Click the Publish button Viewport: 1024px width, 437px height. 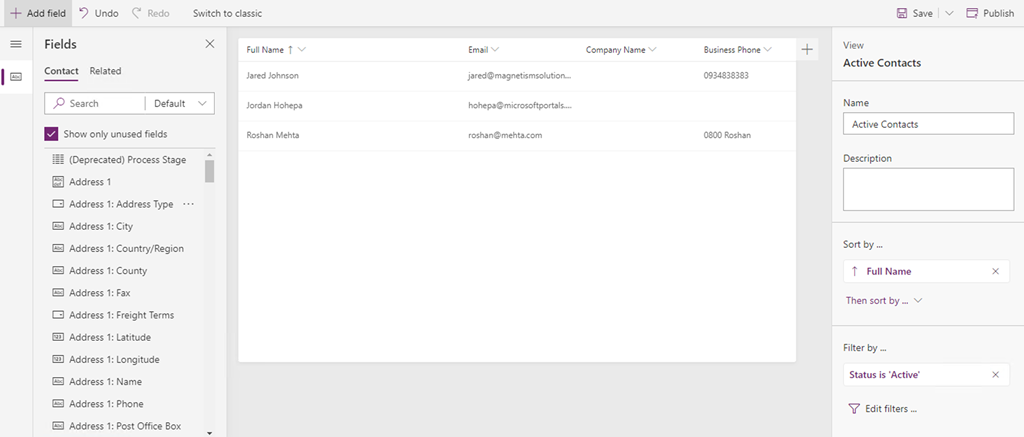pos(989,13)
